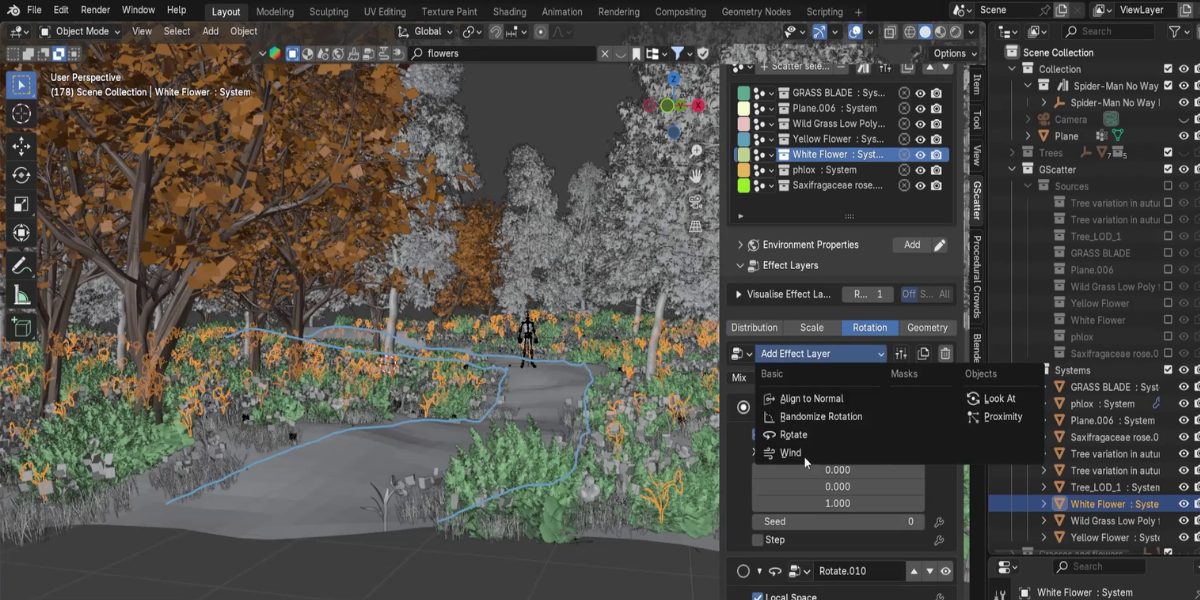Viewport: 1200px width, 600px height.
Task: Choose Wind from the effect menu
Action: 790,453
